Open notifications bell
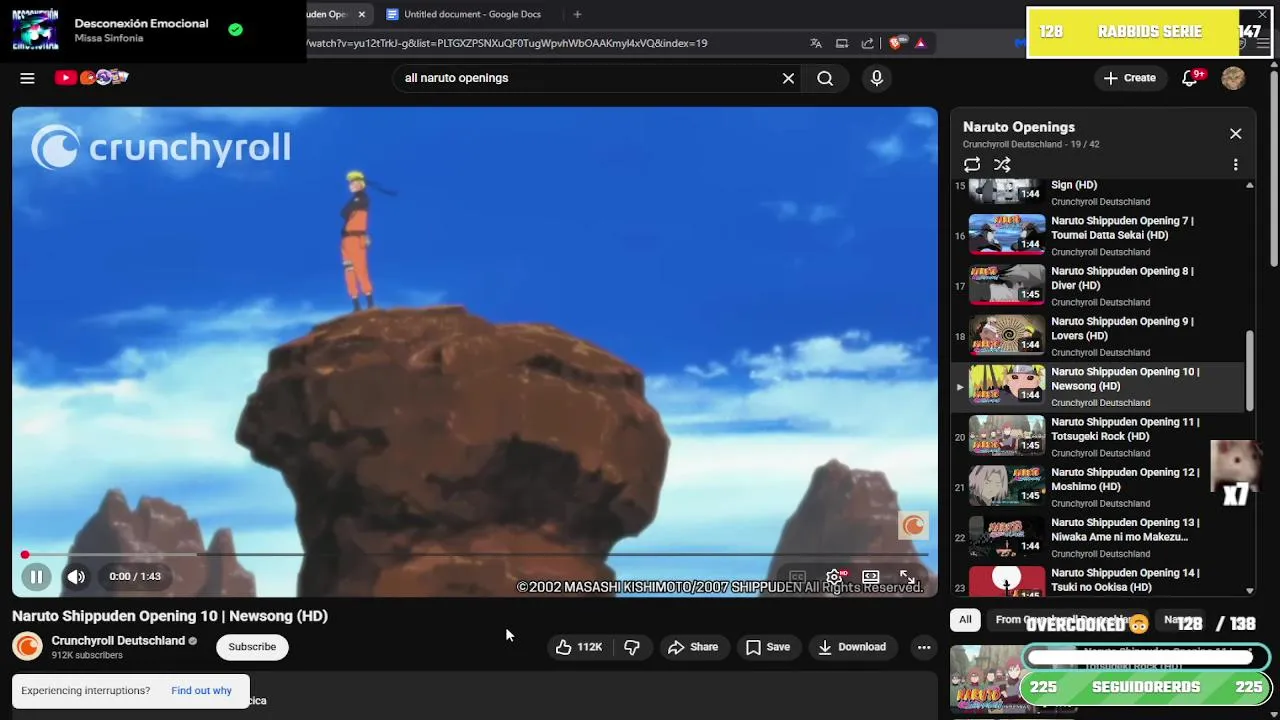Image resolution: width=1280 pixels, height=720 pixels. [x=1190, y=78]
